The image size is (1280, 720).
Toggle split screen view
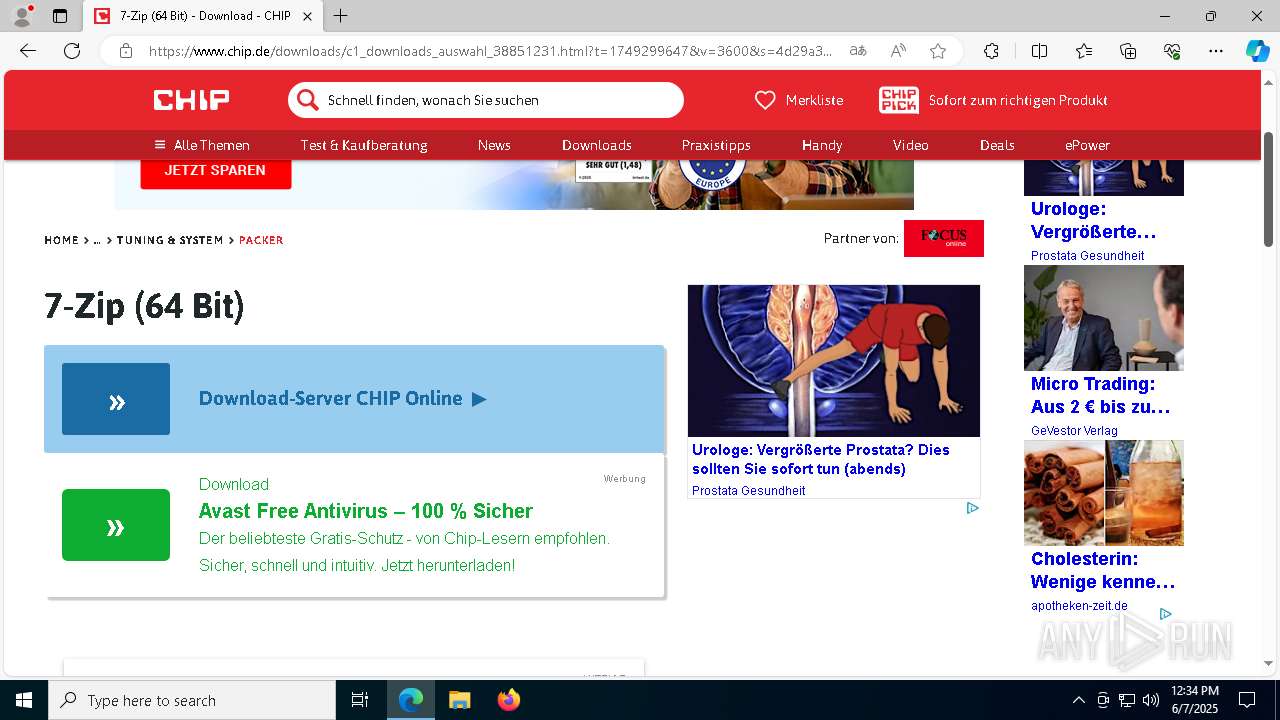pos(1039,51)
